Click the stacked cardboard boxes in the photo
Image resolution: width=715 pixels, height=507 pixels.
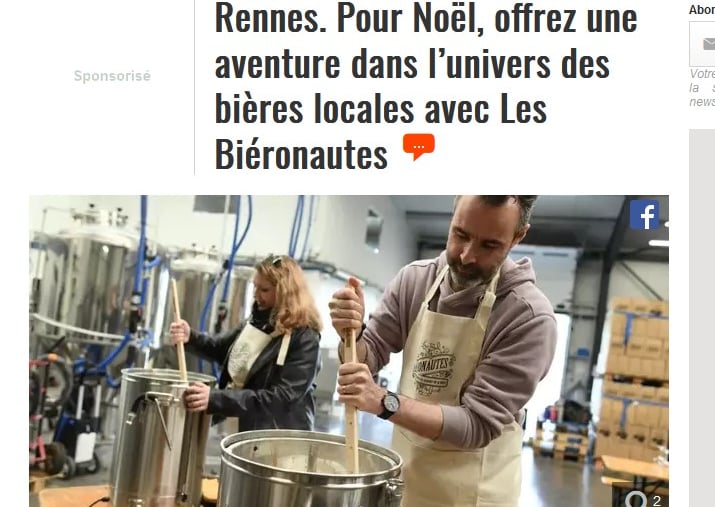634,377
